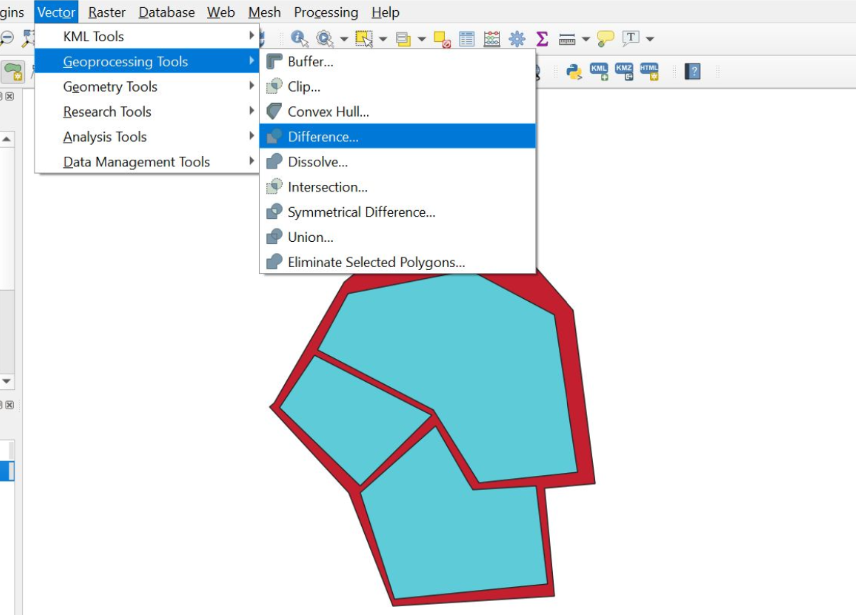Open the Python console icon
Screen dimensions: 856x615
point(574,71)
